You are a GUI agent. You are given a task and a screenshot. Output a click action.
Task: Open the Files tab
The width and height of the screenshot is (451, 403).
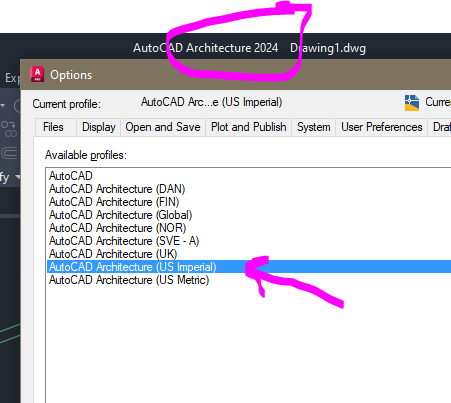[56, 127]
